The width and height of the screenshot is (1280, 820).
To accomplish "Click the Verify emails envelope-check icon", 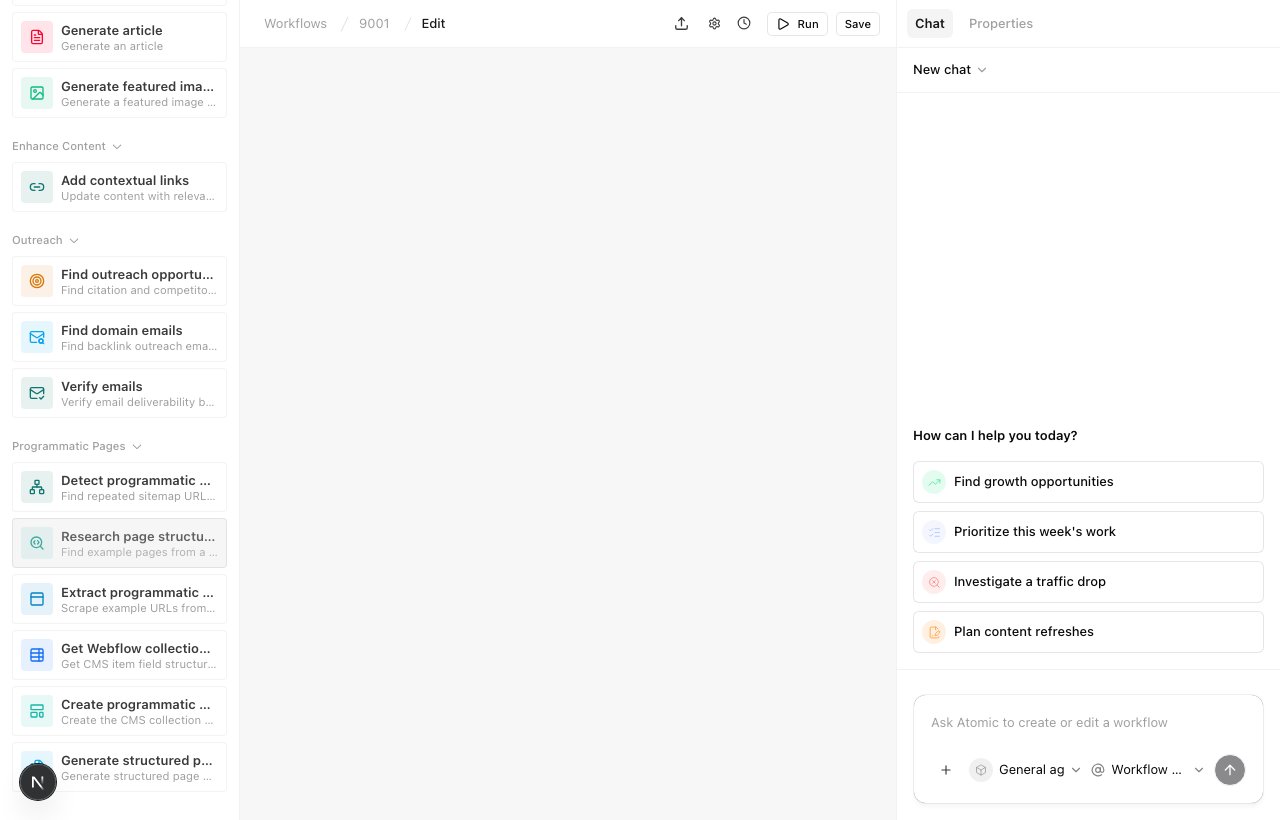I will [x=37, y=393].
